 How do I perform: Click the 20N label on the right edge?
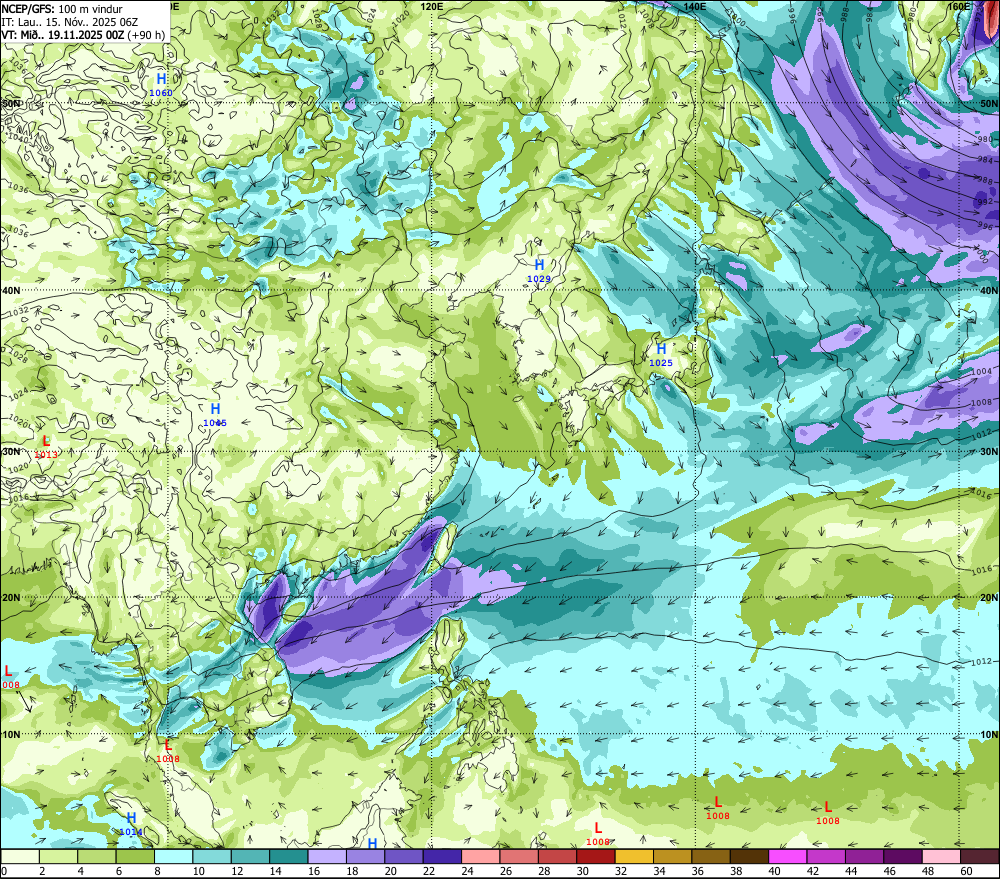tap(989, 598)
